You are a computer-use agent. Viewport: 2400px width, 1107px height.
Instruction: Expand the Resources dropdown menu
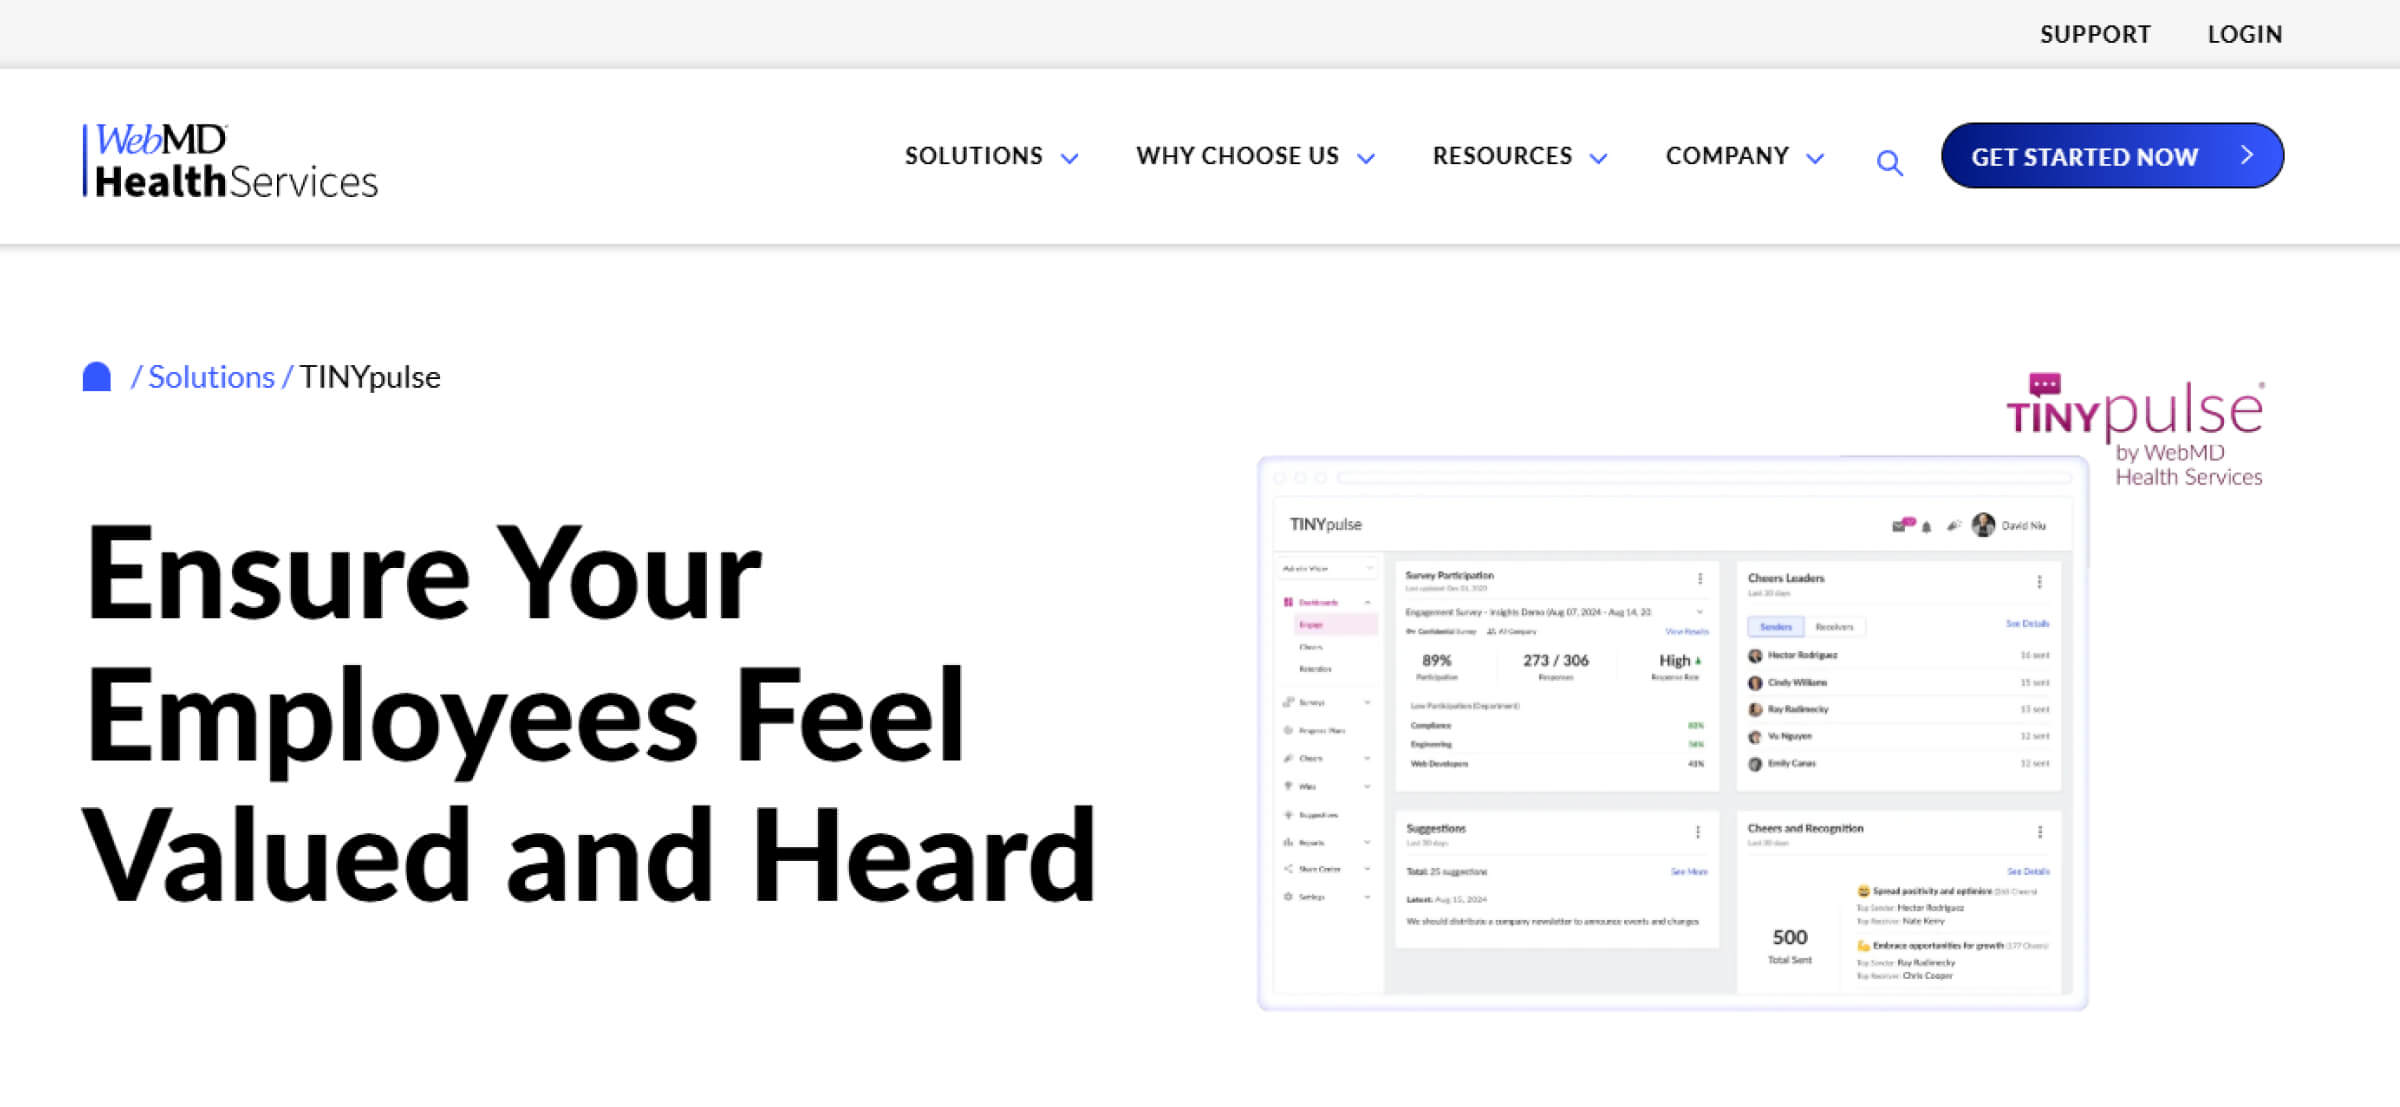click(1519, 157)
